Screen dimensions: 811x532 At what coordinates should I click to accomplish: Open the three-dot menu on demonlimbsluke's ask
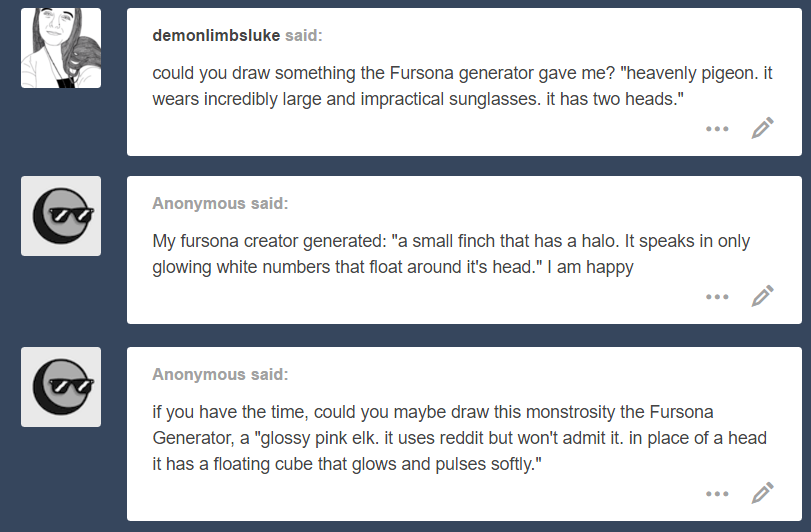tap(717, 128)
